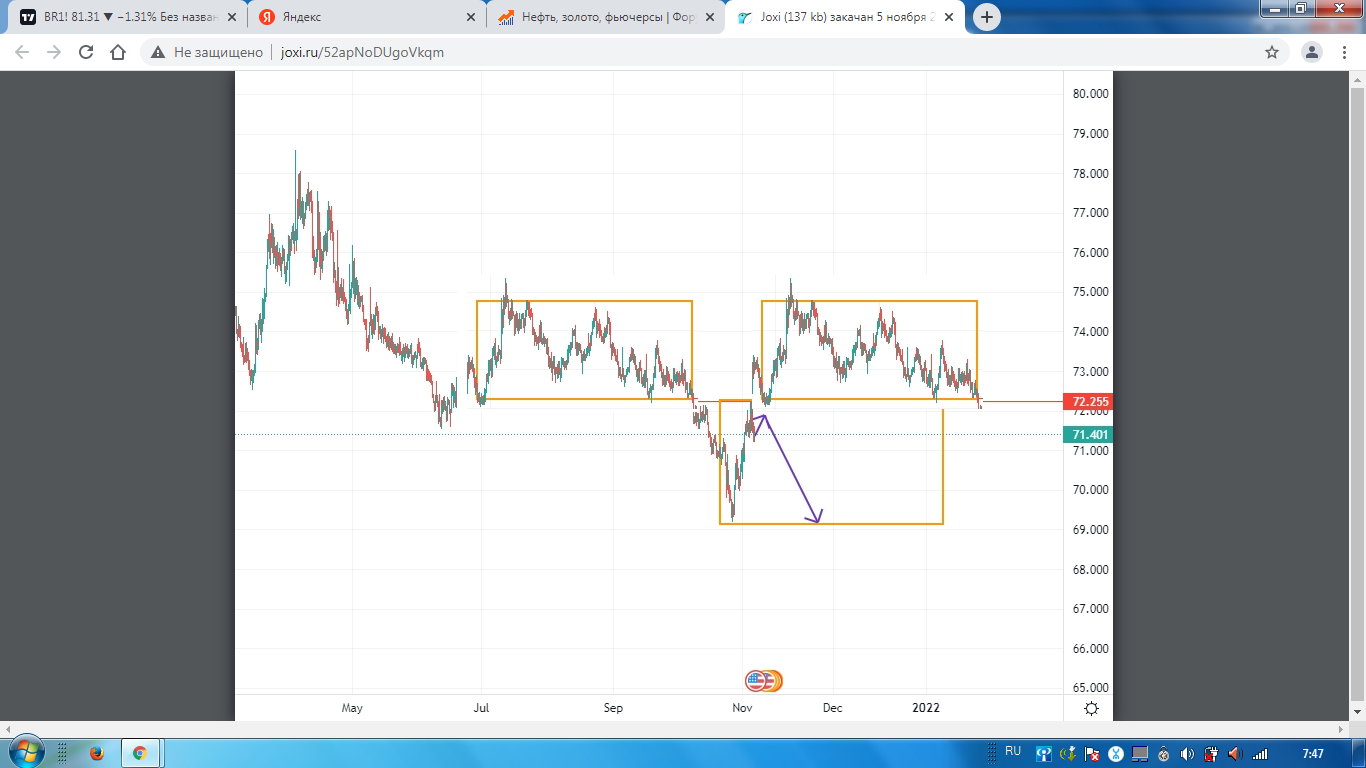Open the Action Center flag tray icon
The height and width of the screenshot is (768, 1366).
tap(1091, 754)
